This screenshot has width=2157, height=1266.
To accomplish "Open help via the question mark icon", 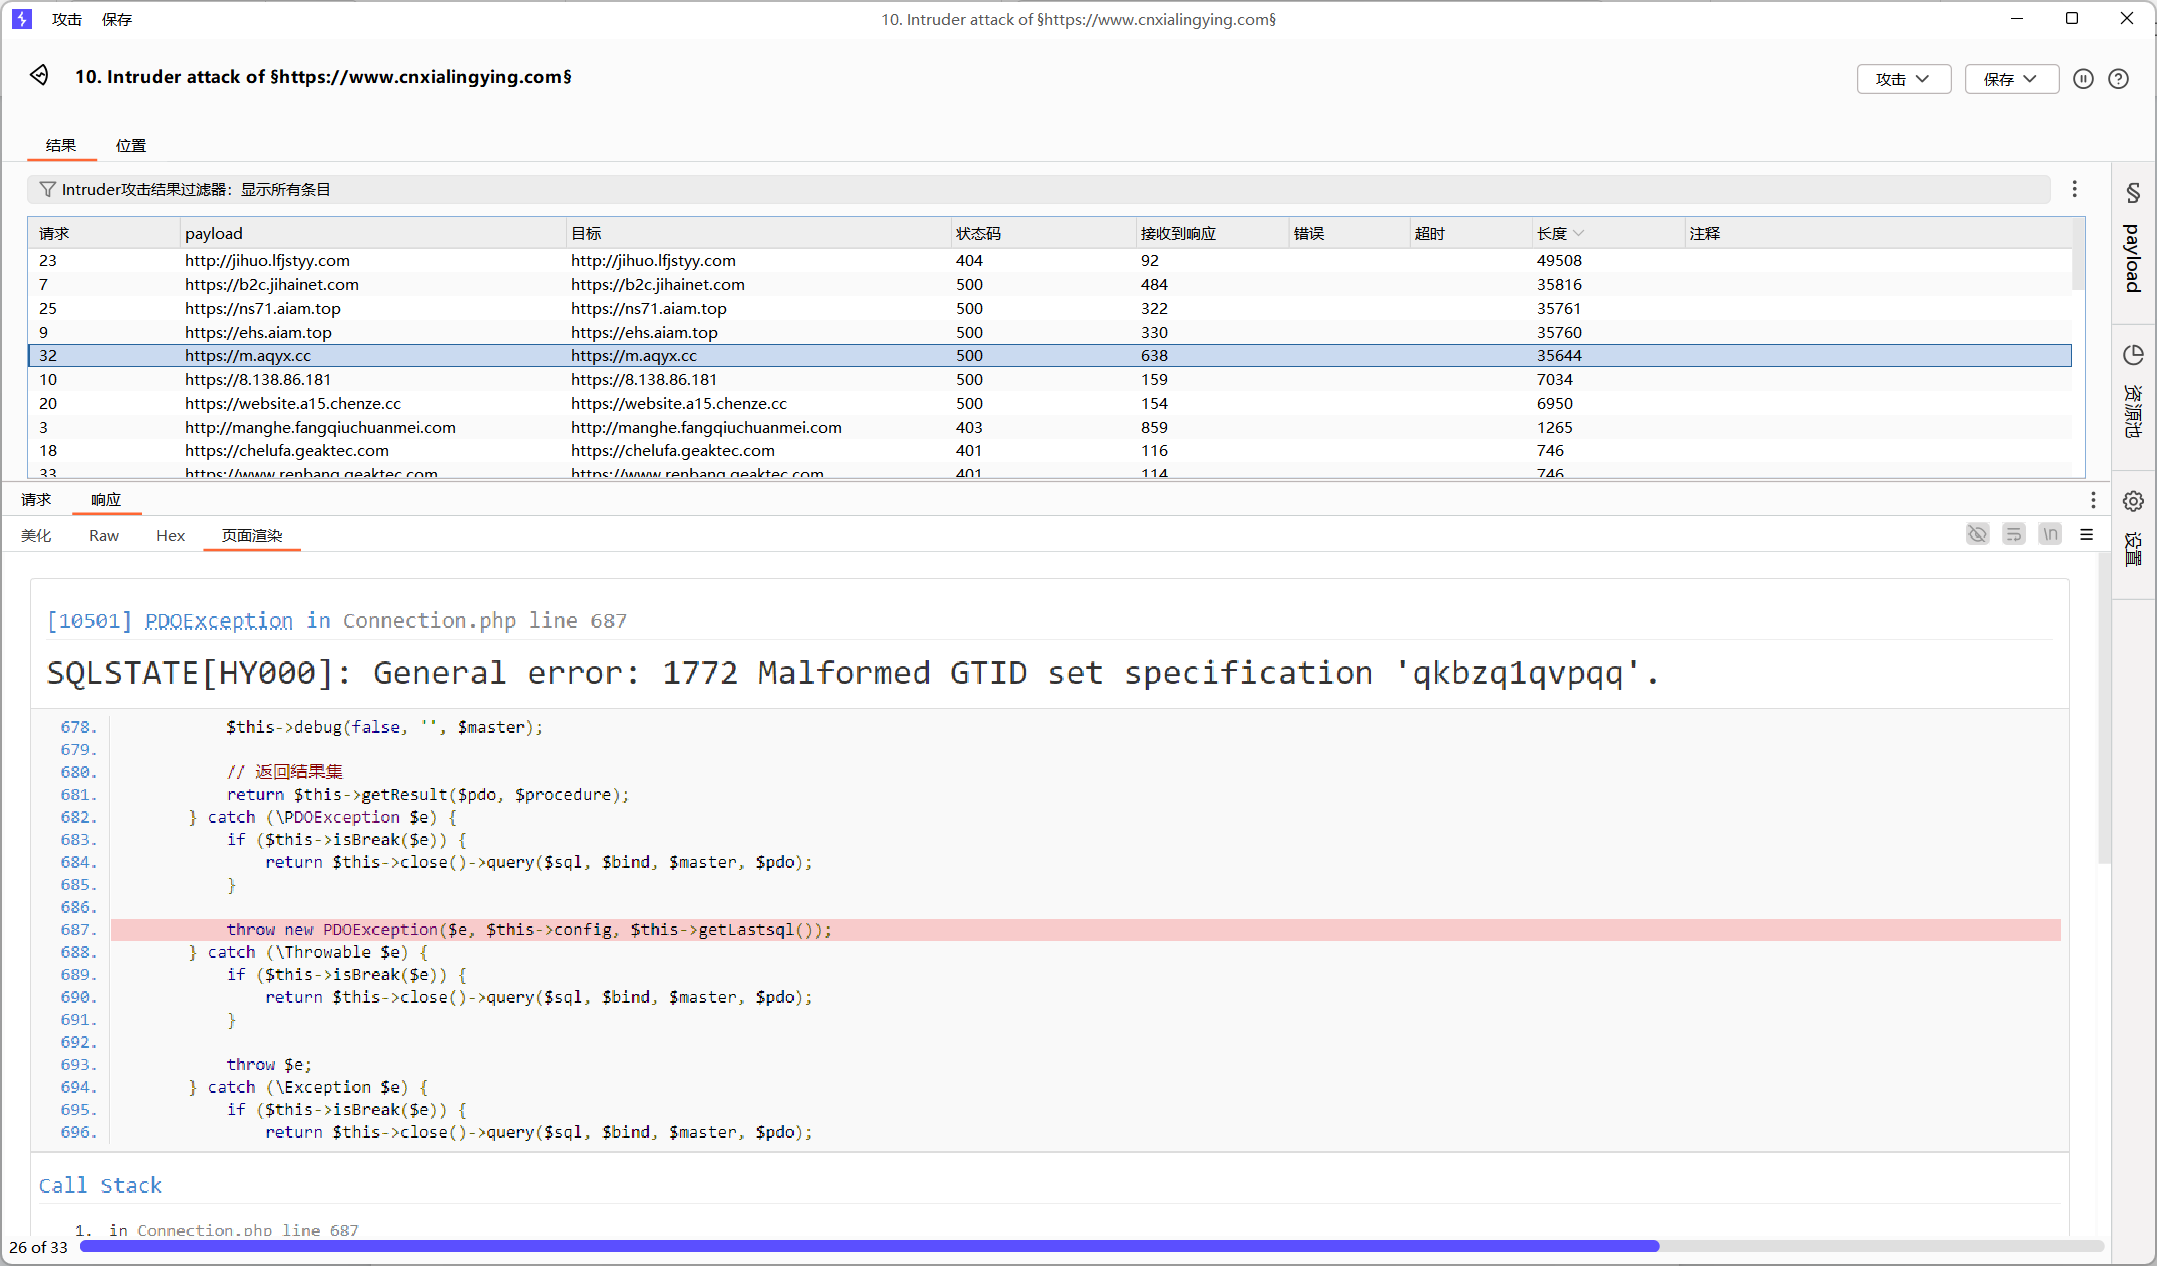I will tap(2118, 79).
